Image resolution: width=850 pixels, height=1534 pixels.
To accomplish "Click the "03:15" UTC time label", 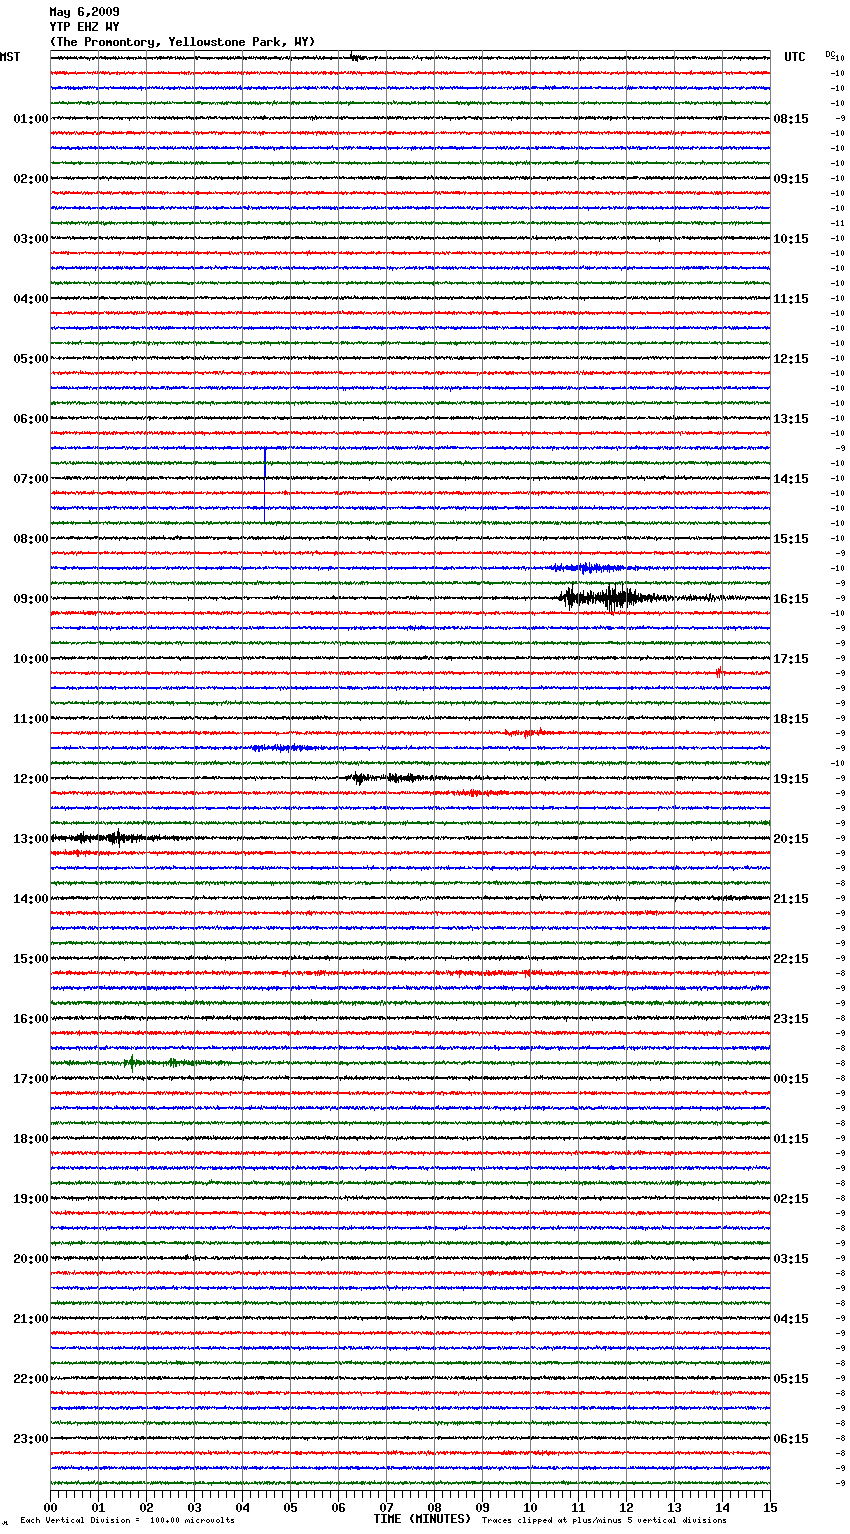I will tap(791, 1259).
